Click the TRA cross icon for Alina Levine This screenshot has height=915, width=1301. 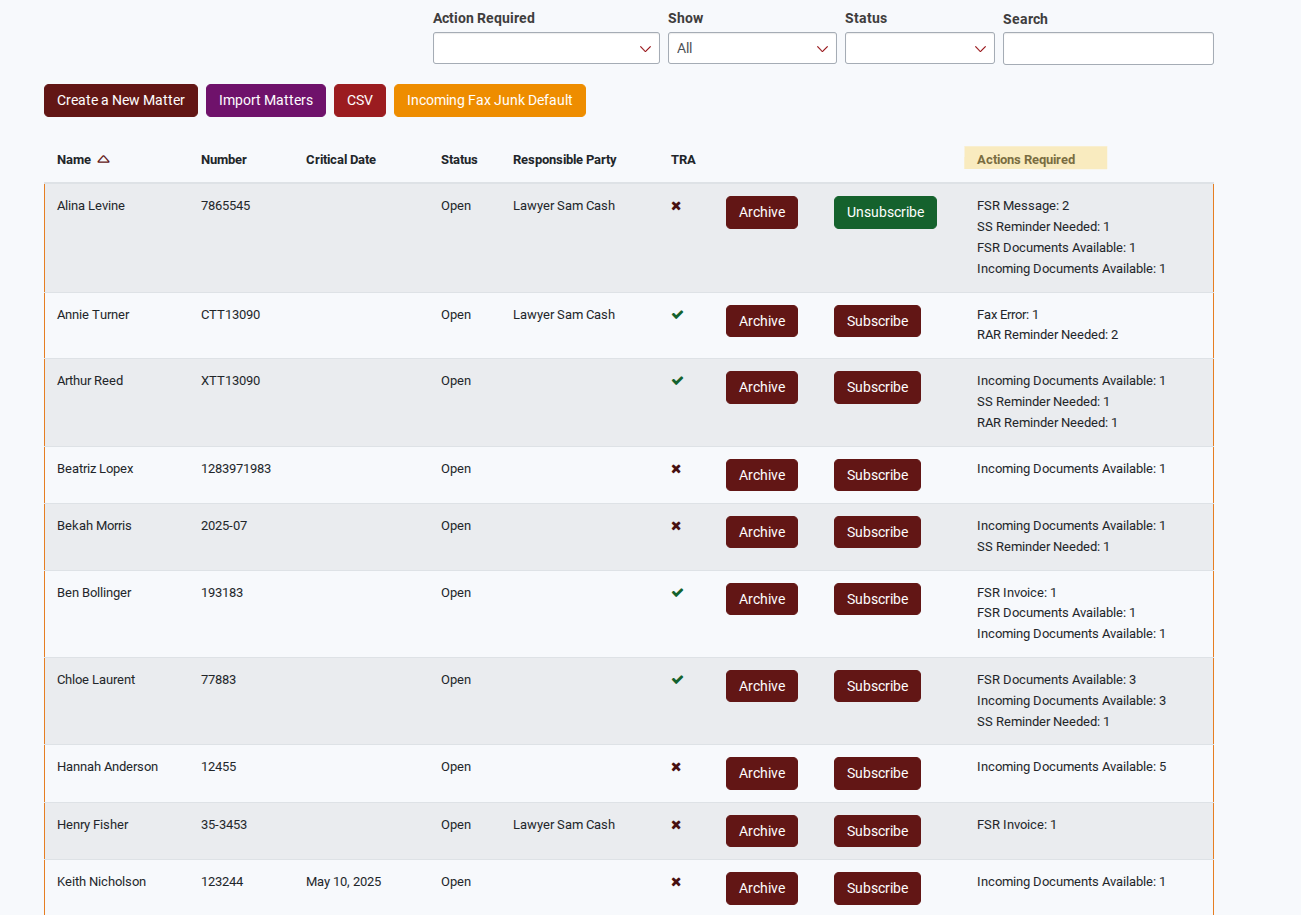(676, 206)
